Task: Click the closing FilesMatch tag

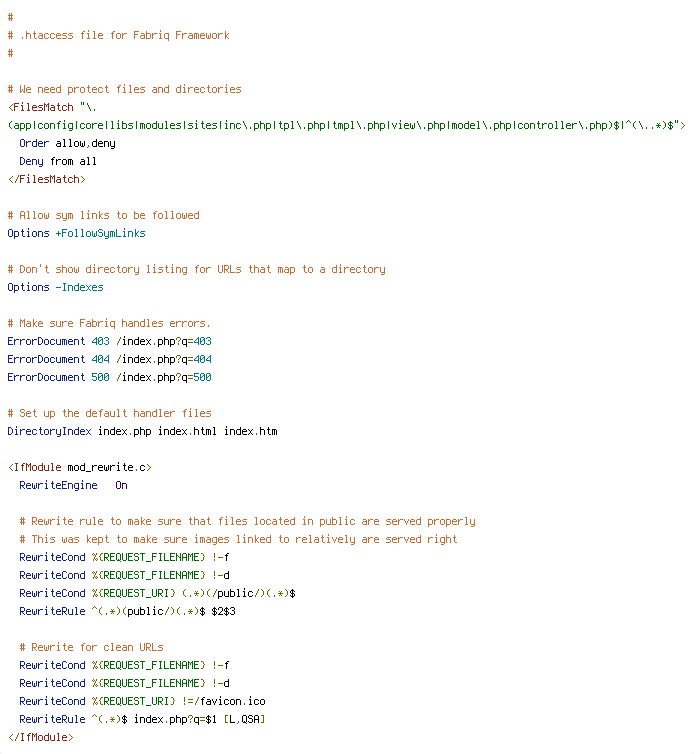Action: [x=47, y=179]
